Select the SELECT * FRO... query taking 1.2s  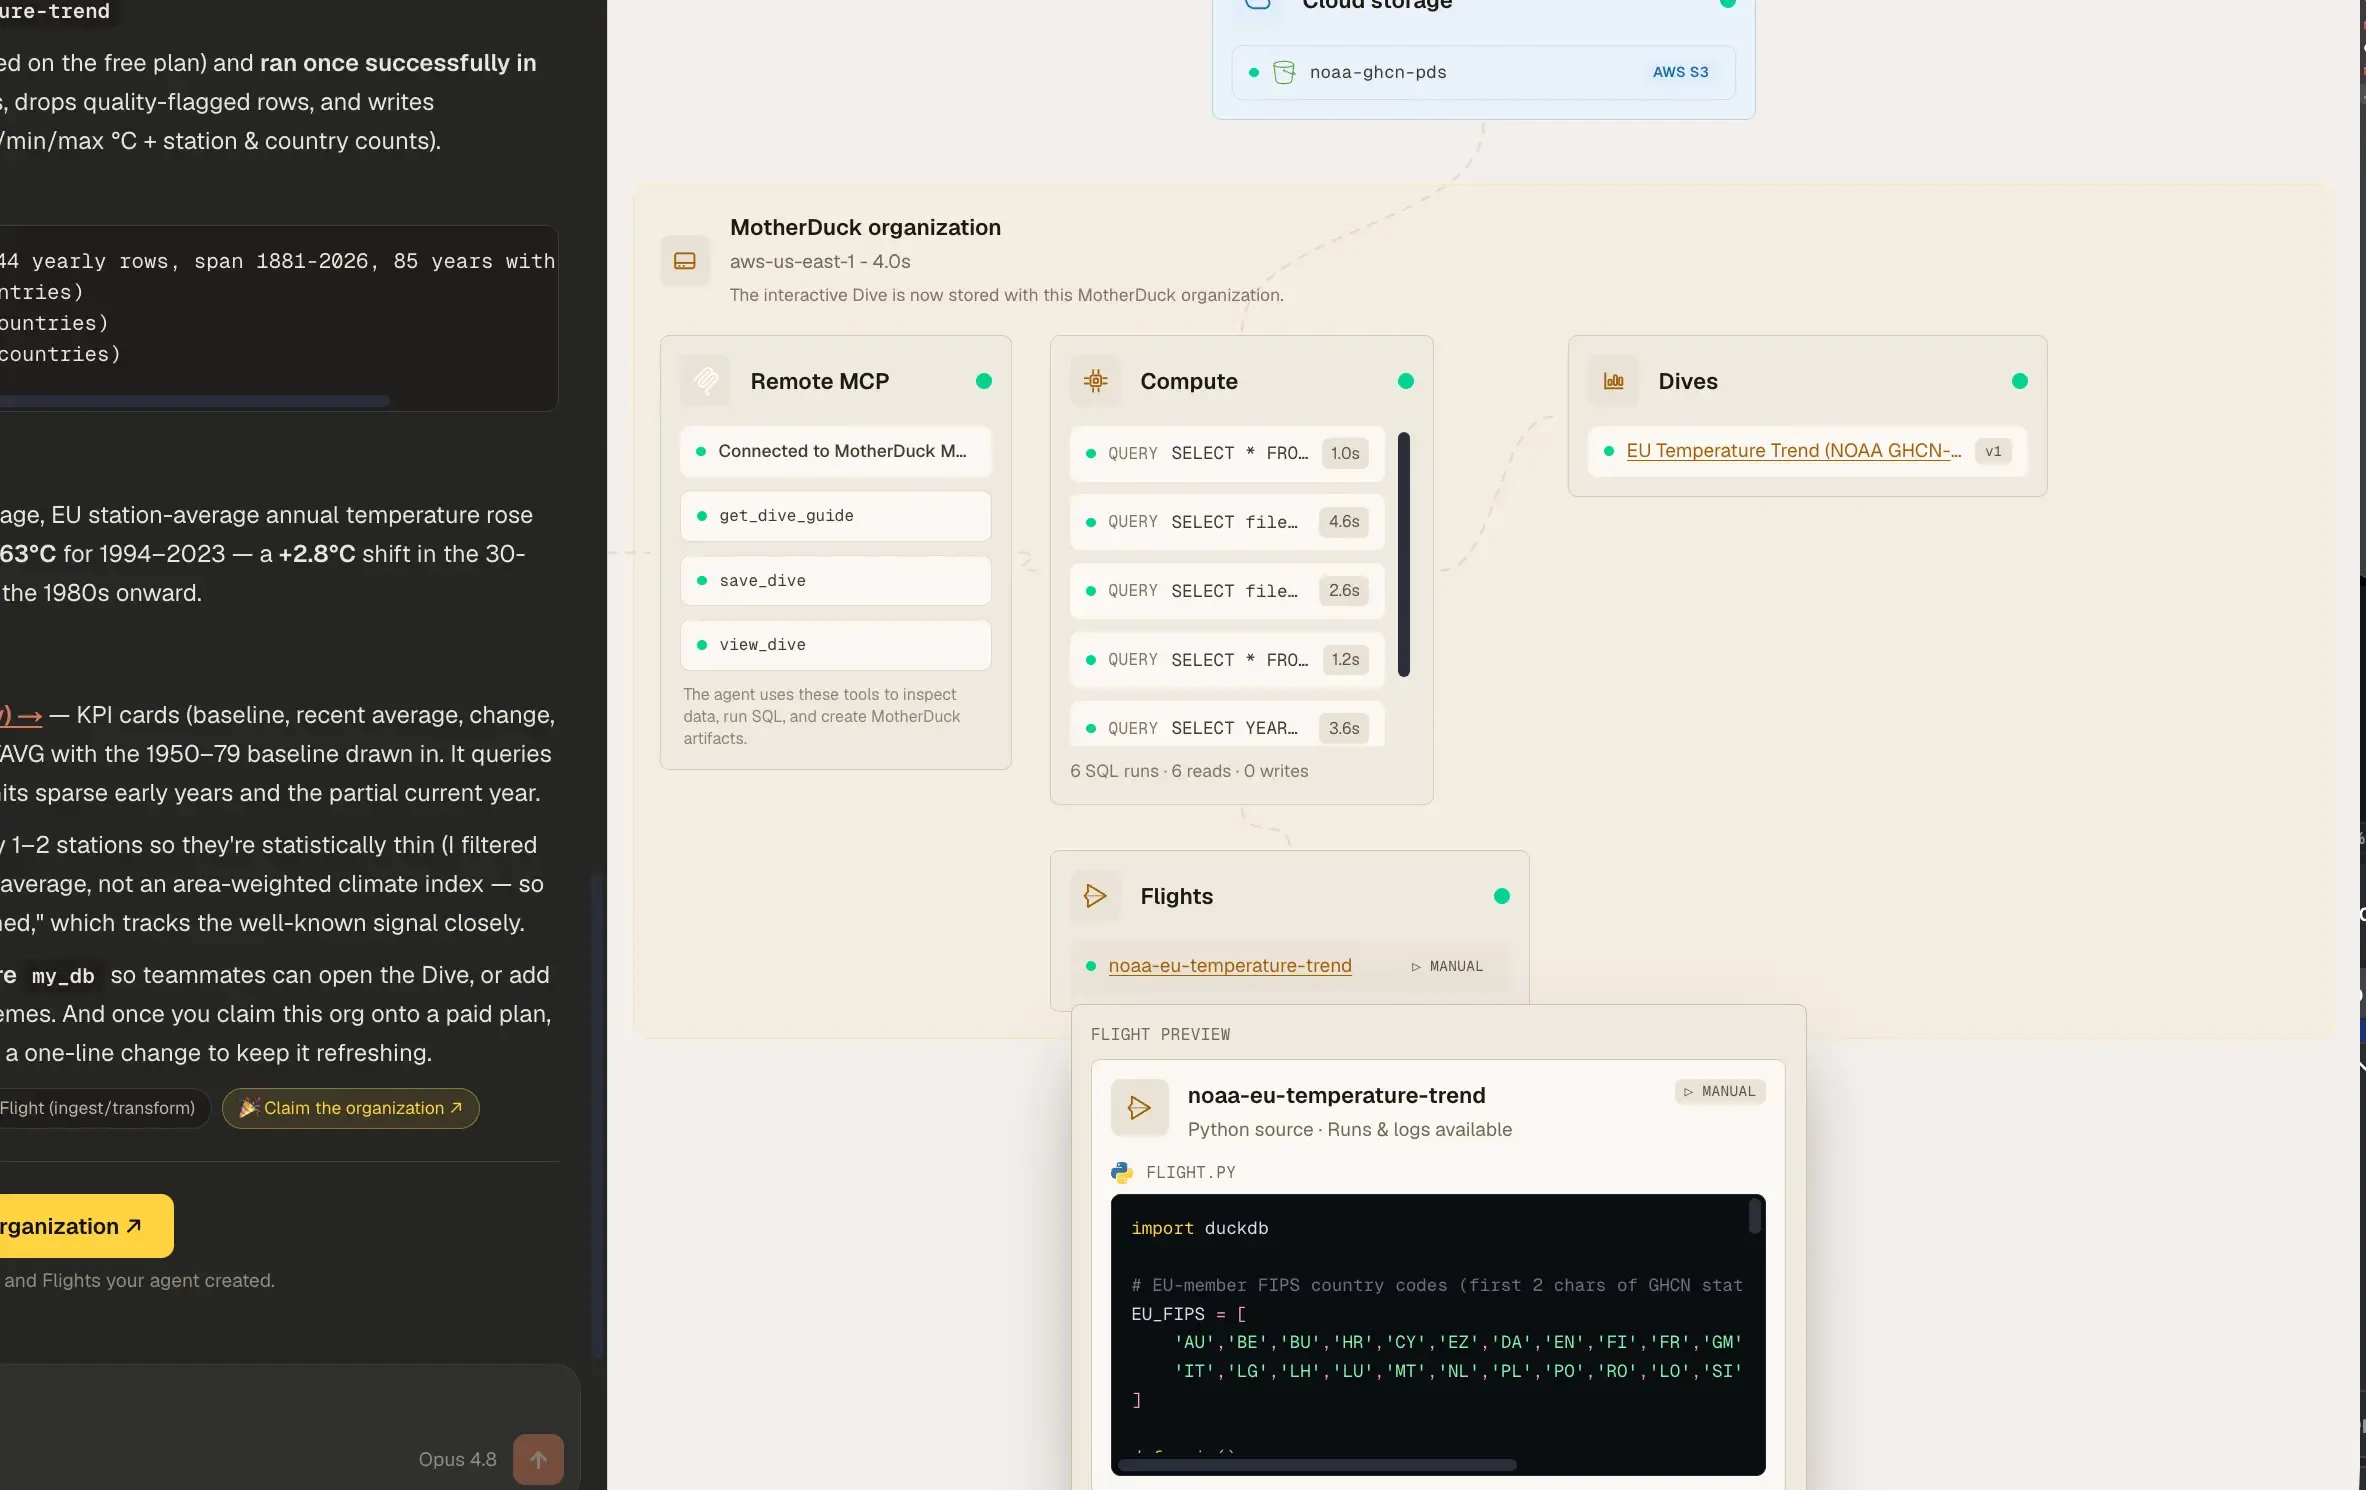[1227, 660]
